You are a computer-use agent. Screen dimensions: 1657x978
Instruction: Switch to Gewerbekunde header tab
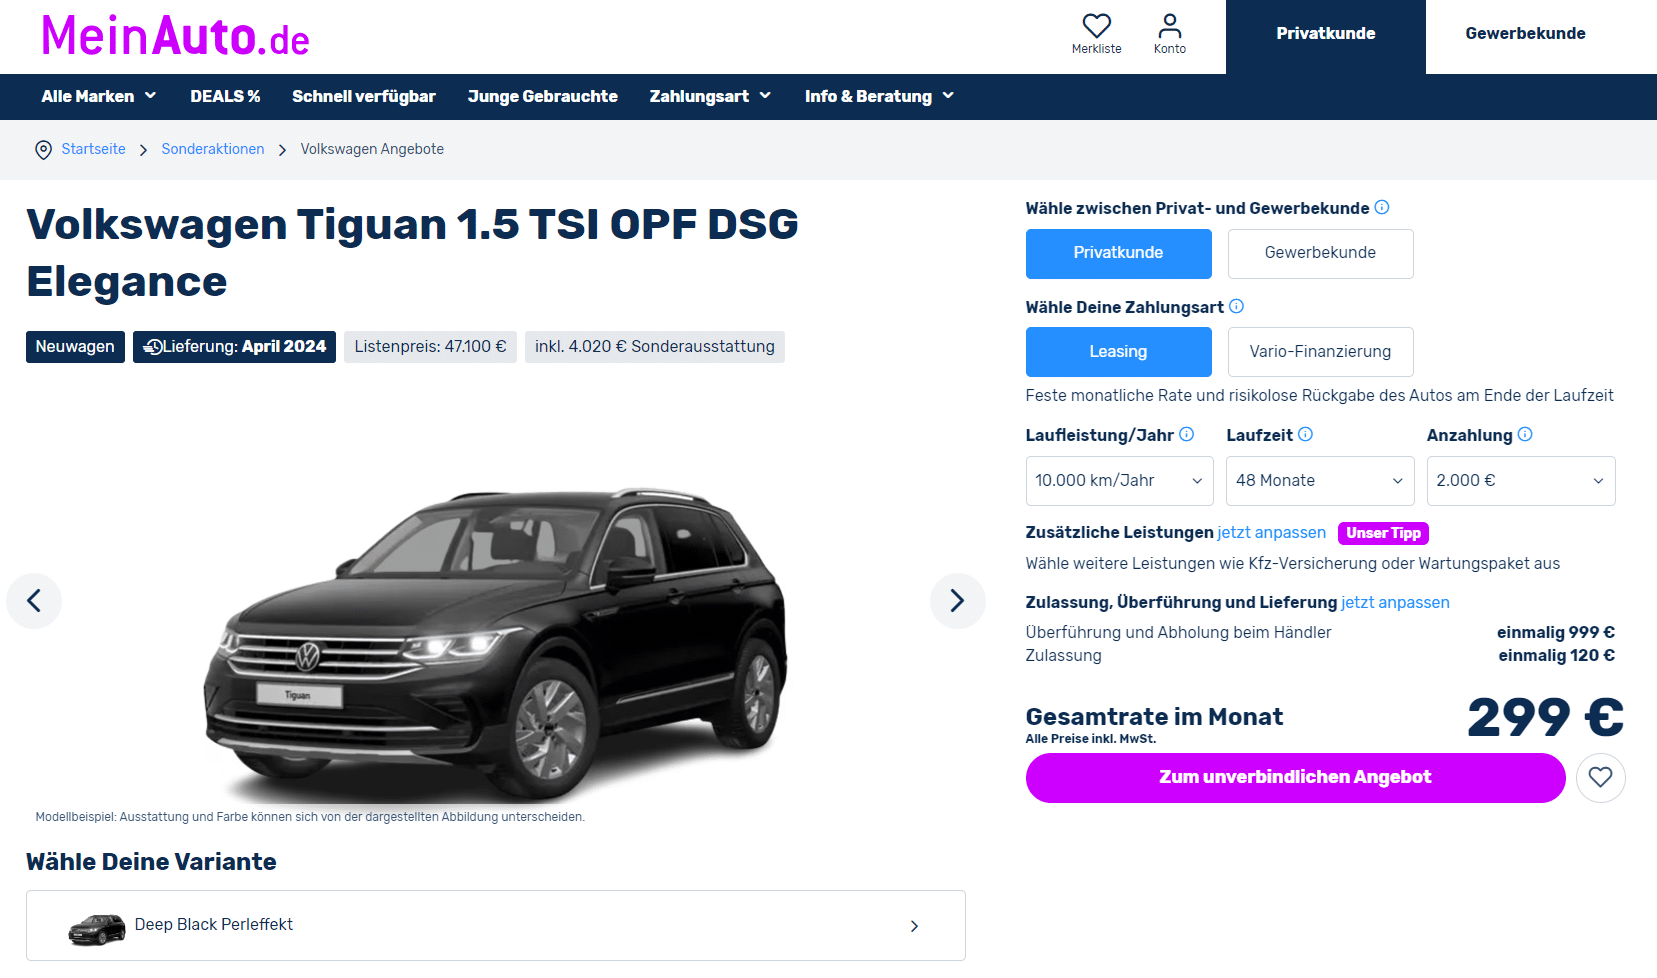(x=1525, y=34)
